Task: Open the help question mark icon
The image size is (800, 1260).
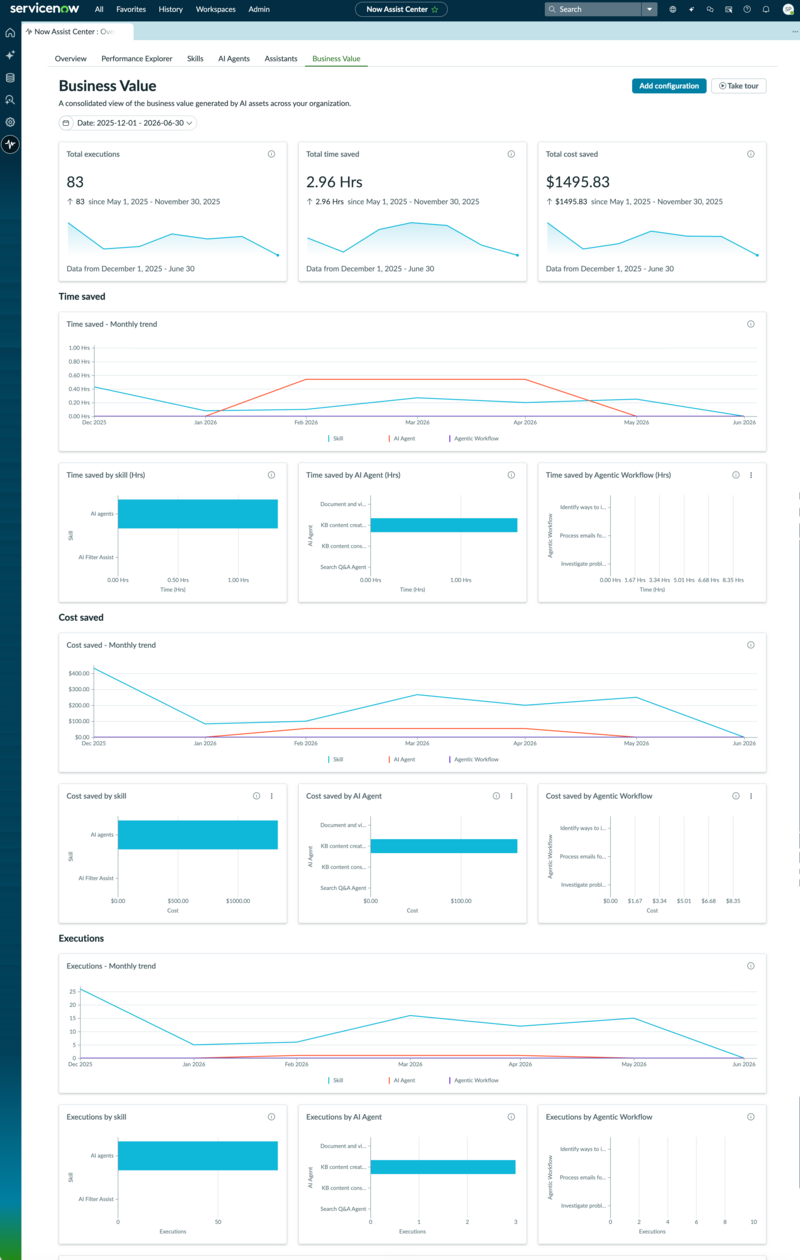Action: click(747, 9)
